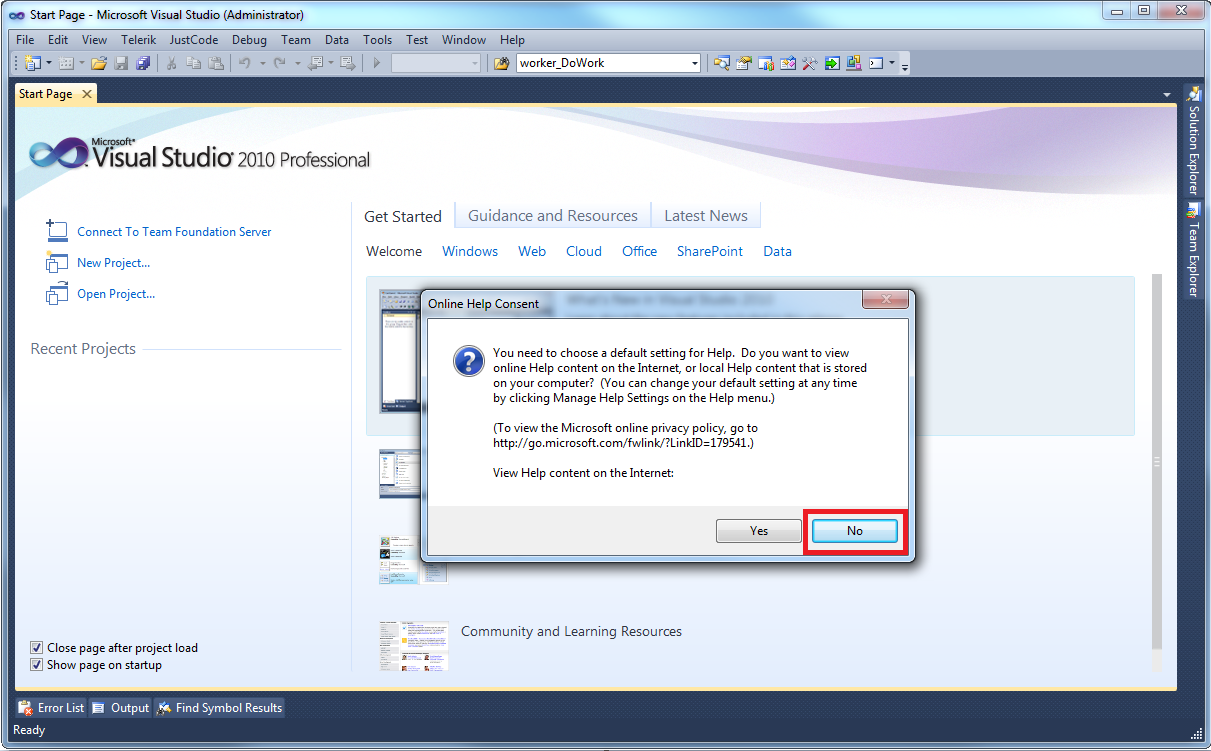Click the Add New Item toolbar icon
1211x751 pixels.
point(66,63)
